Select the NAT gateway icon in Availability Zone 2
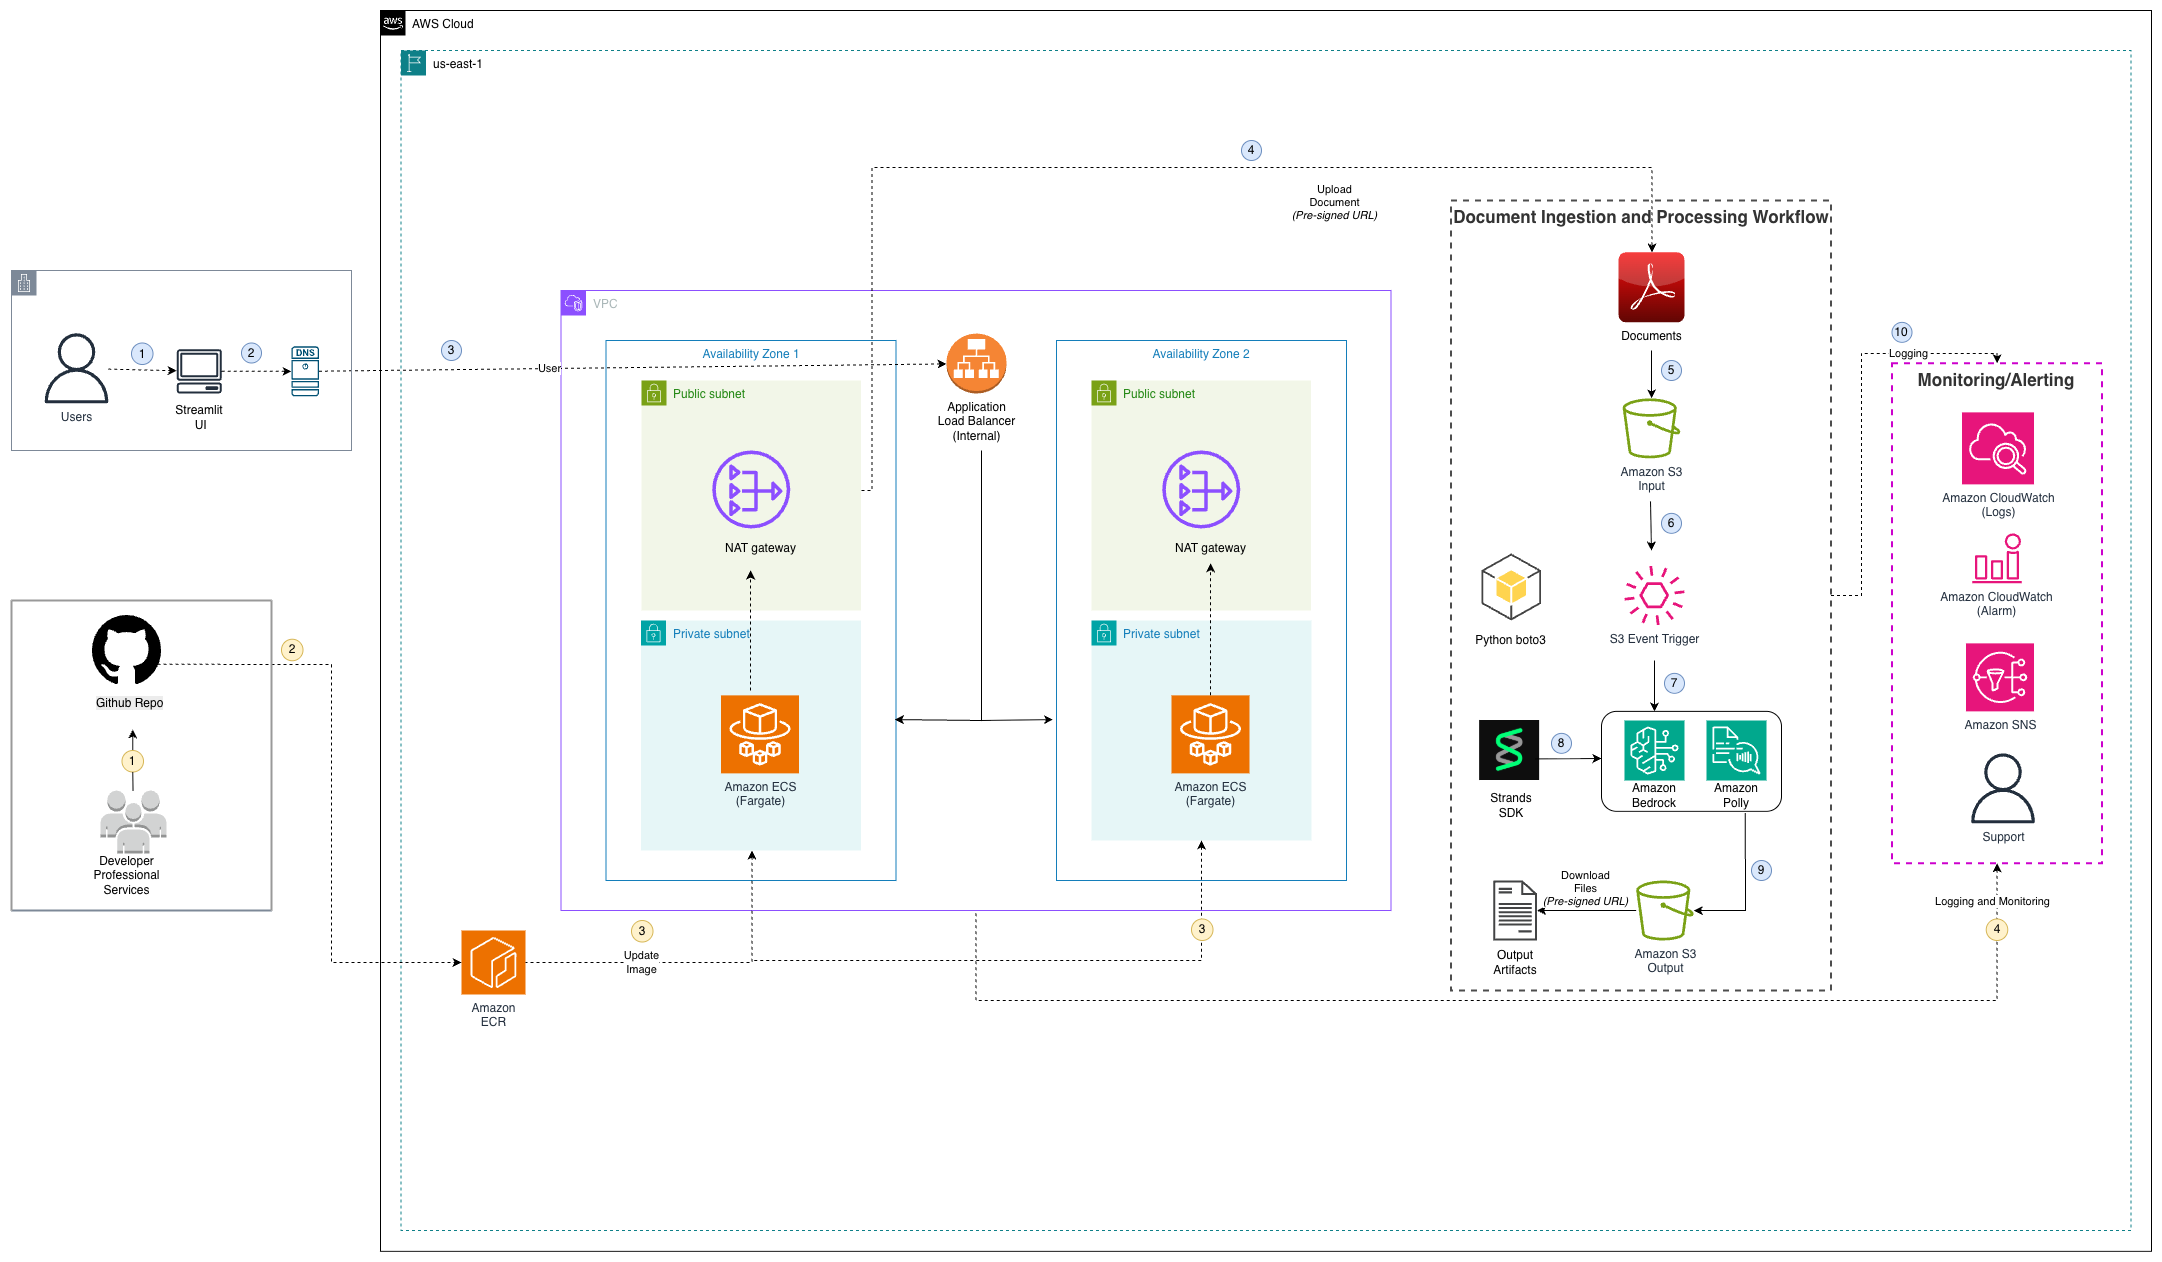The height and width of the screenshot is (1262, 2162). 1201,490
